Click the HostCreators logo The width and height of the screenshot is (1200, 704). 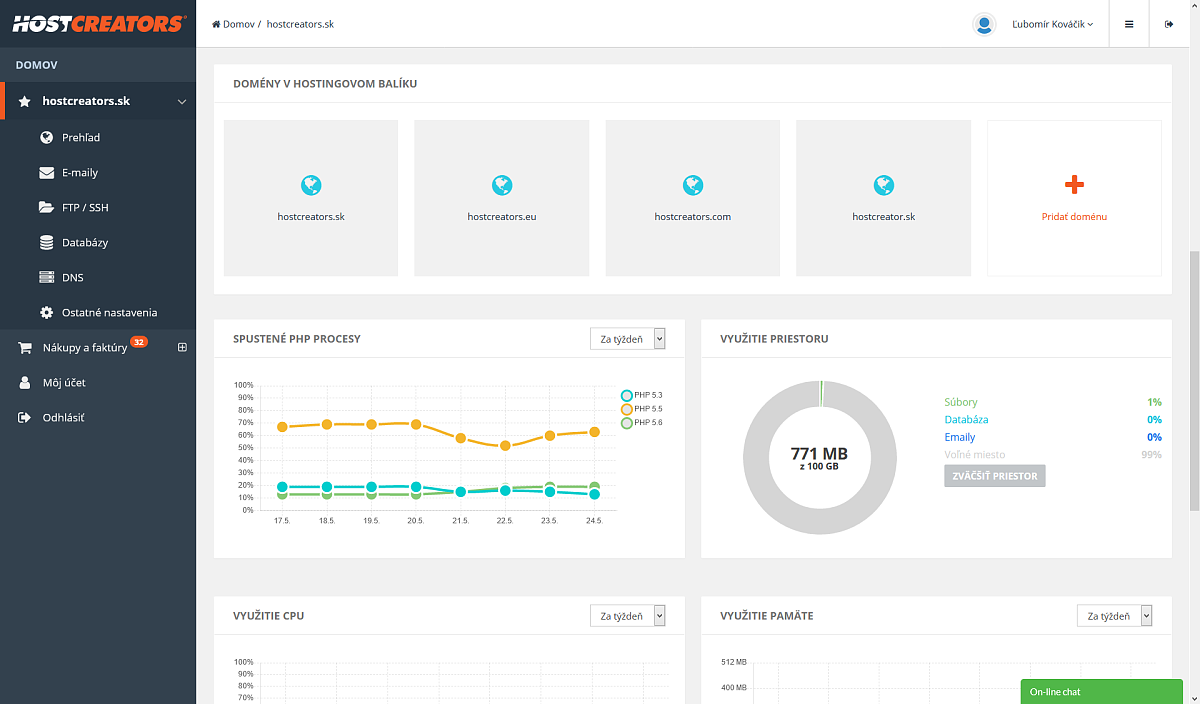coord(98,23)
